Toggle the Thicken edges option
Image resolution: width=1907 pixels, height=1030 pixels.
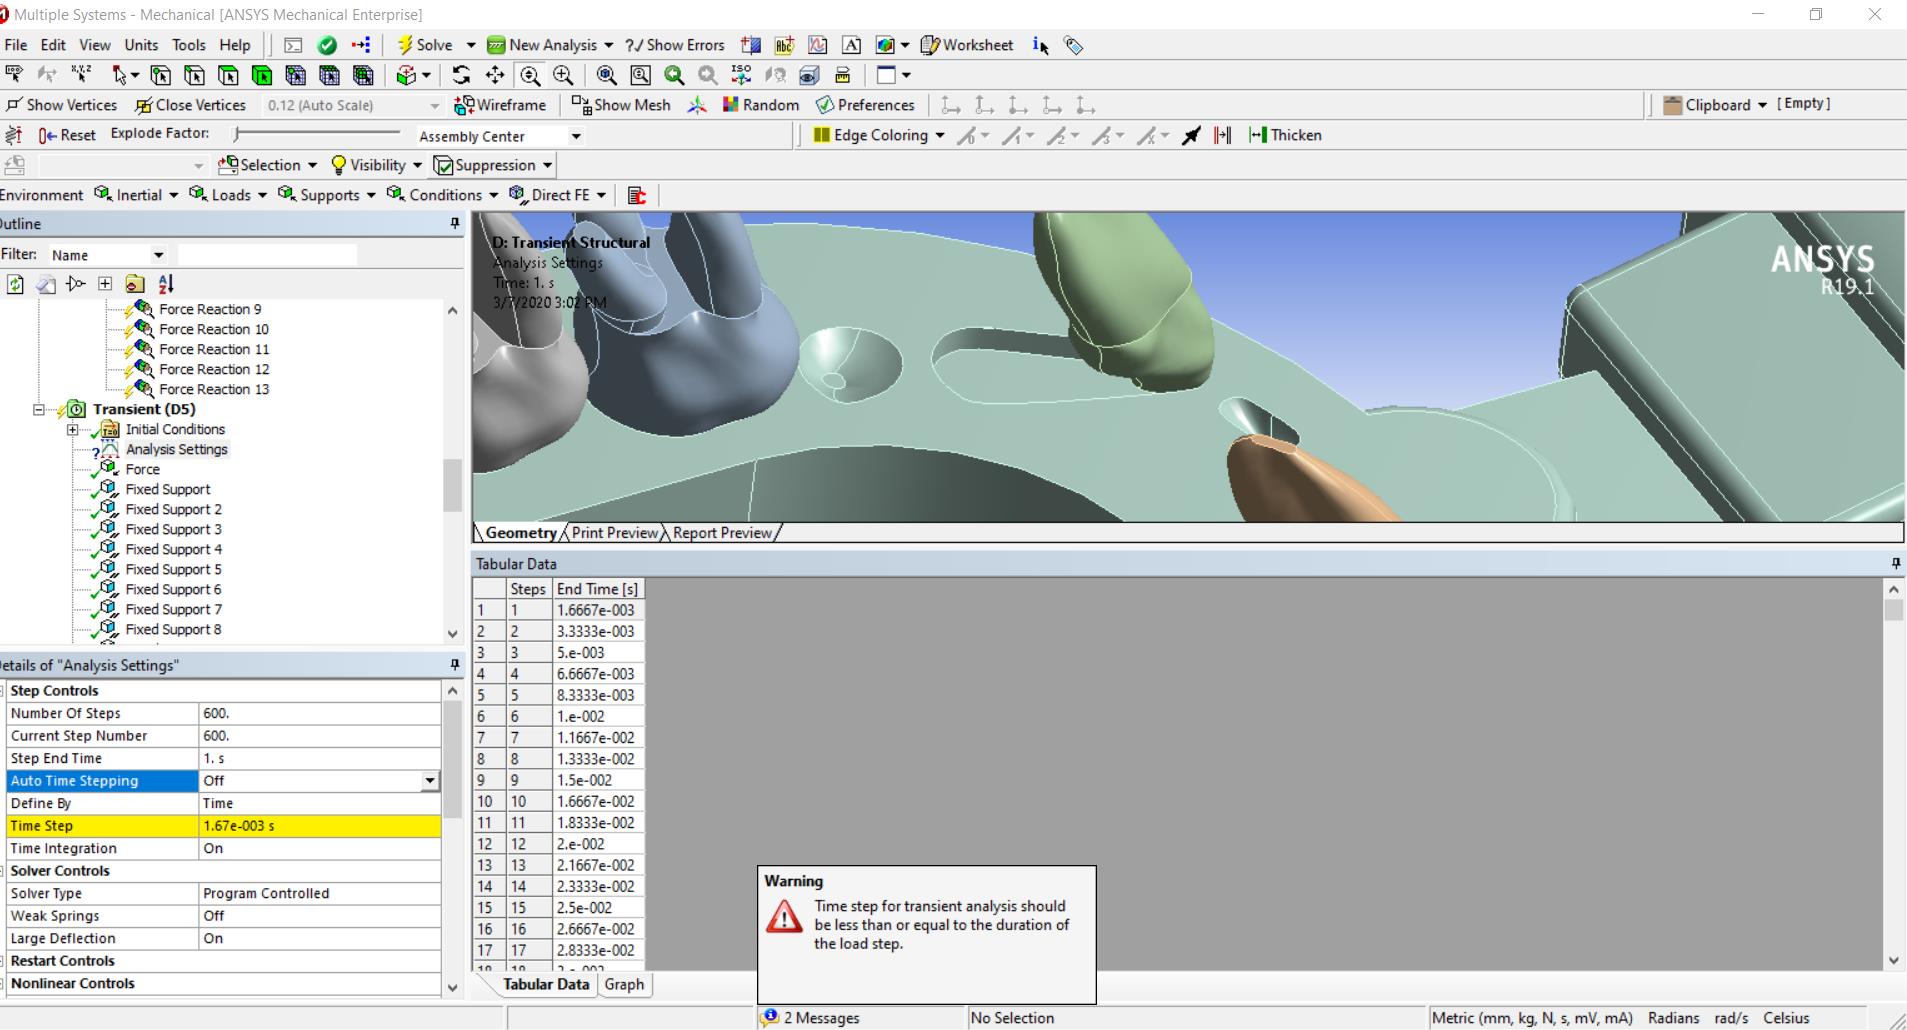coord(1285,135)
